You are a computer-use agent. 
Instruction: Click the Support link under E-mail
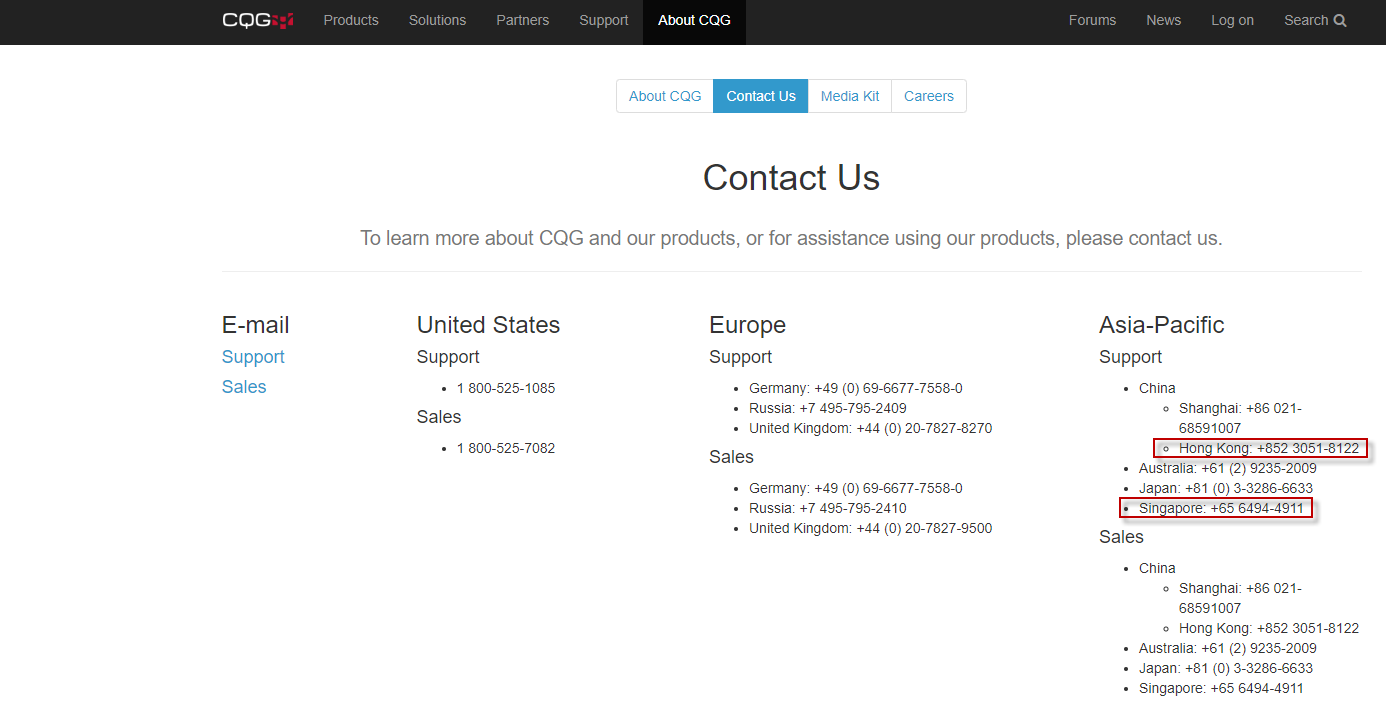pos(253,357)
